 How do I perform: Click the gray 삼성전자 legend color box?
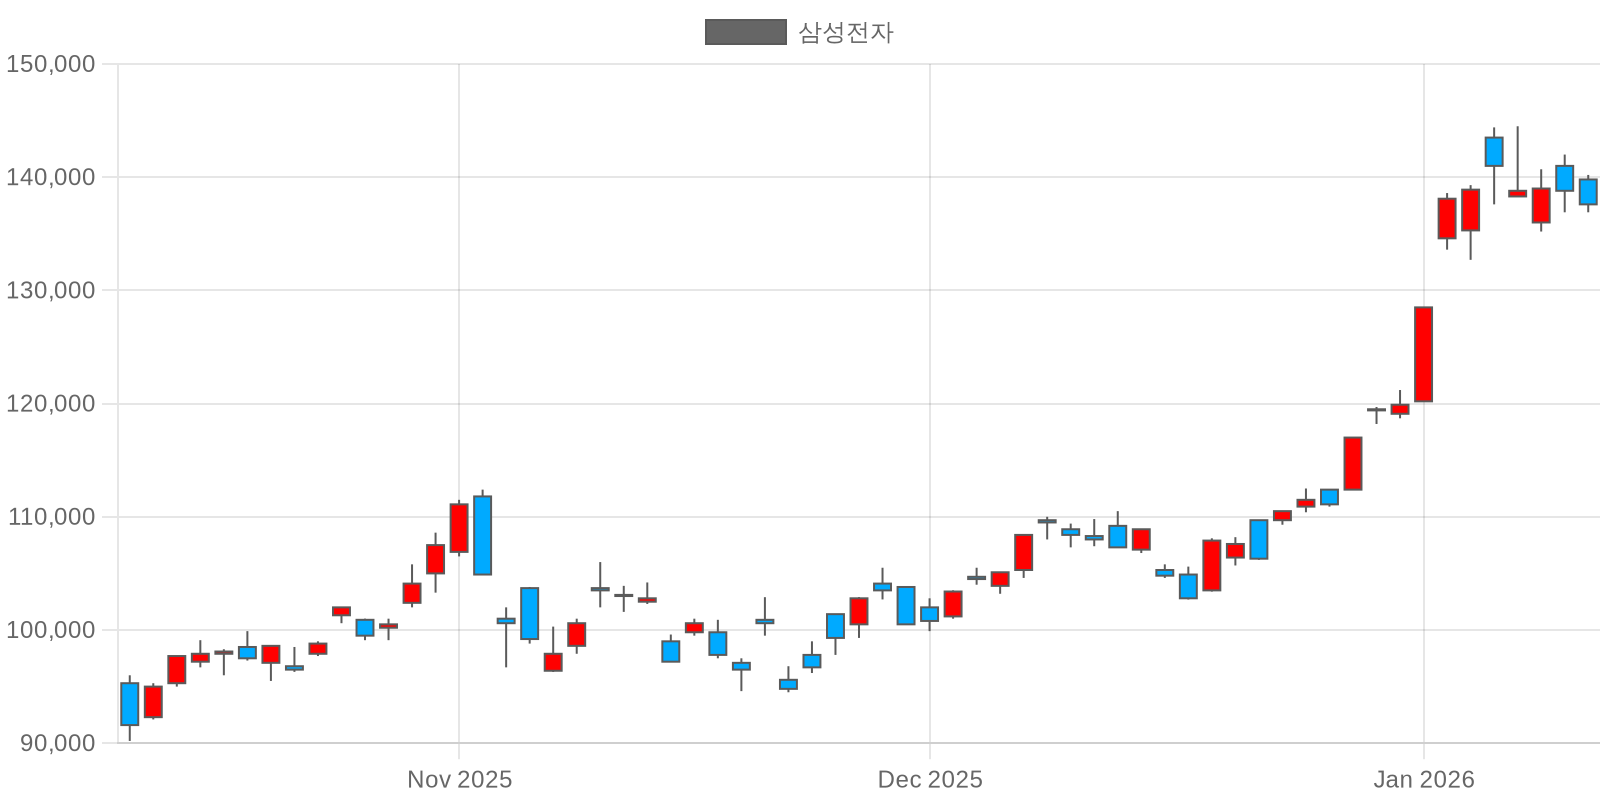tap(745, 32)
